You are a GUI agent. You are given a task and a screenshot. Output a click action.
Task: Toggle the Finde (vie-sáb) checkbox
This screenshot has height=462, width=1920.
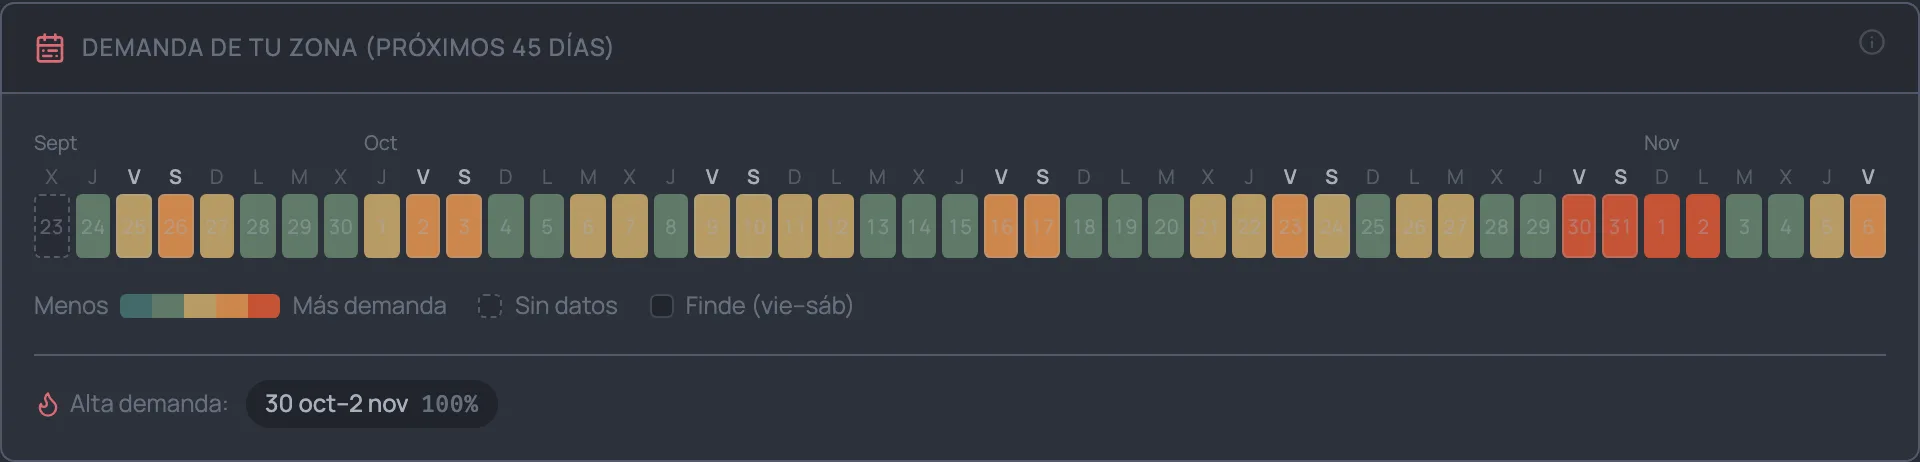pos(662,306)
